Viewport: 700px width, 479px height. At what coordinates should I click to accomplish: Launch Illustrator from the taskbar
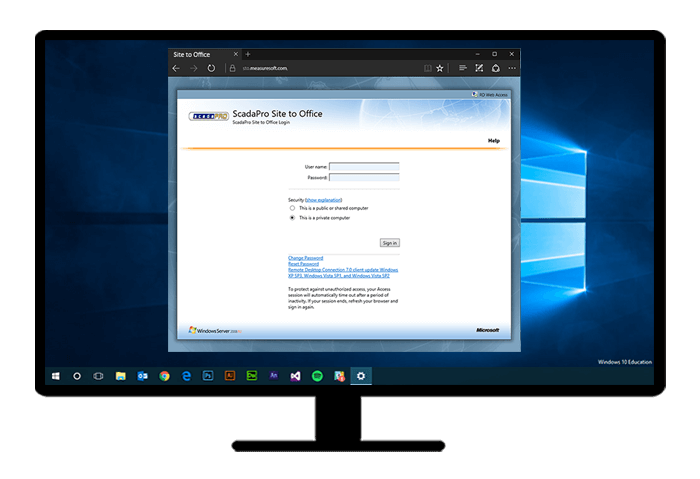pos(230,376)
